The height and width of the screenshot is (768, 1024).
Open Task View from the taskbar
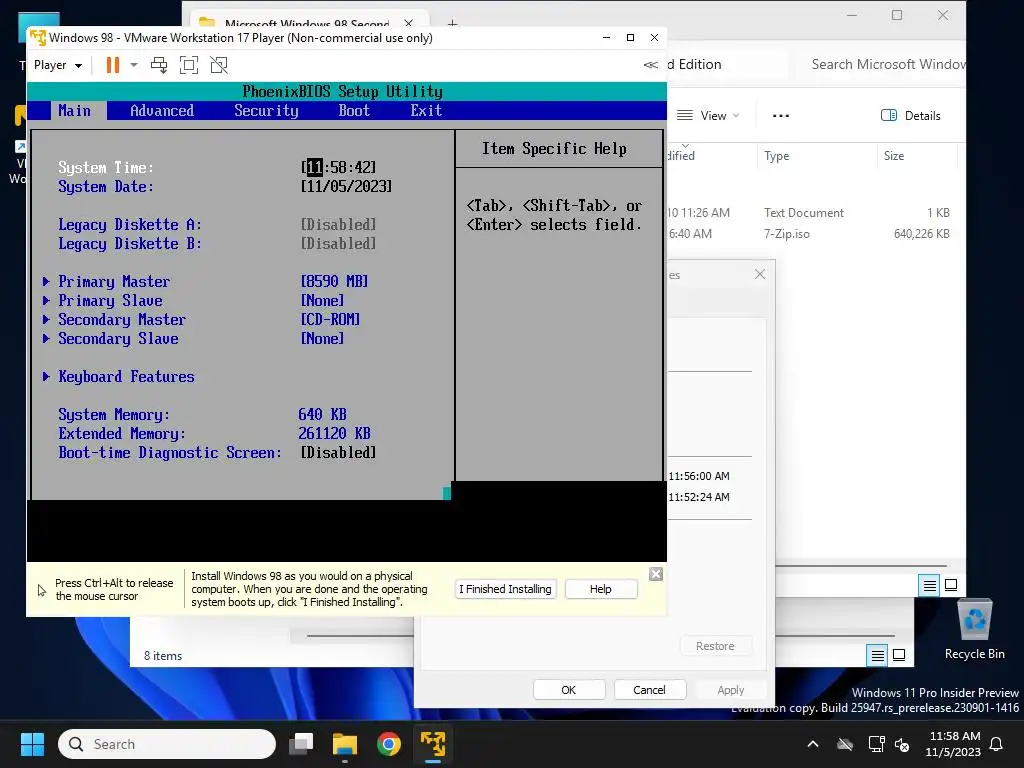[x=302, y=744]
